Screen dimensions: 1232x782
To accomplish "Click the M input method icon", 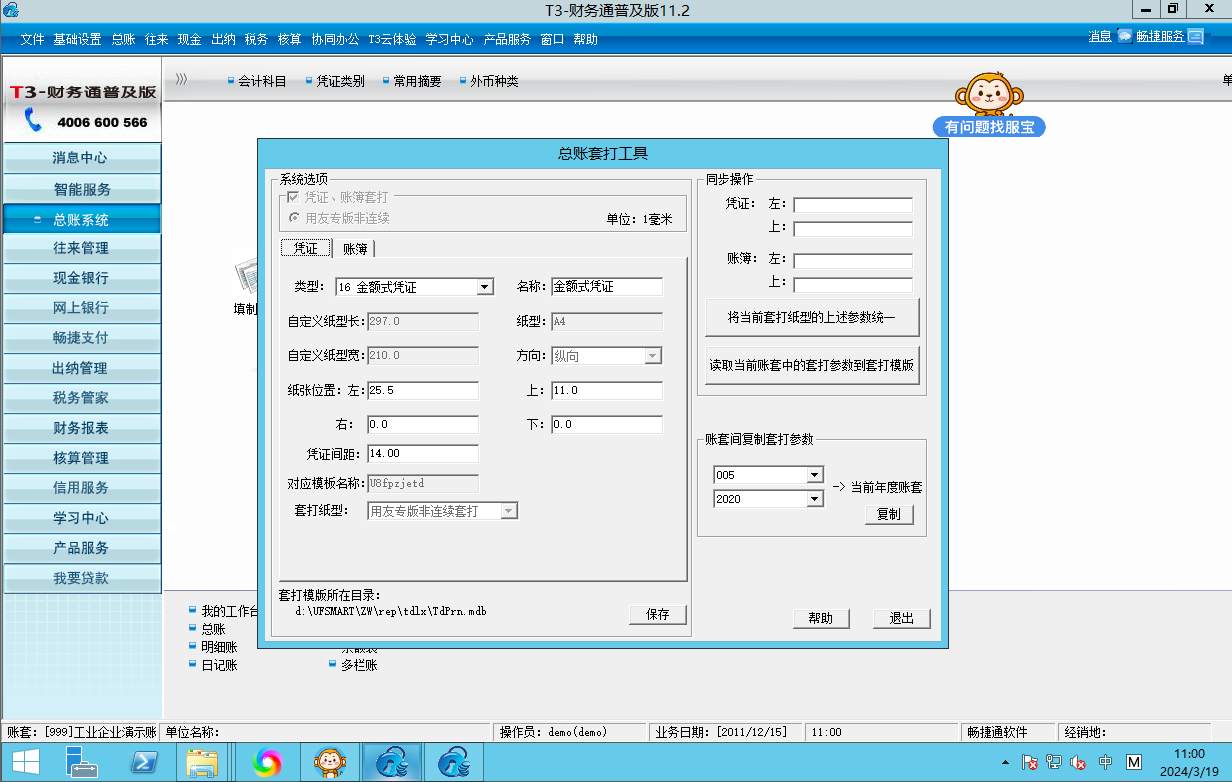I will point(1134,763).
